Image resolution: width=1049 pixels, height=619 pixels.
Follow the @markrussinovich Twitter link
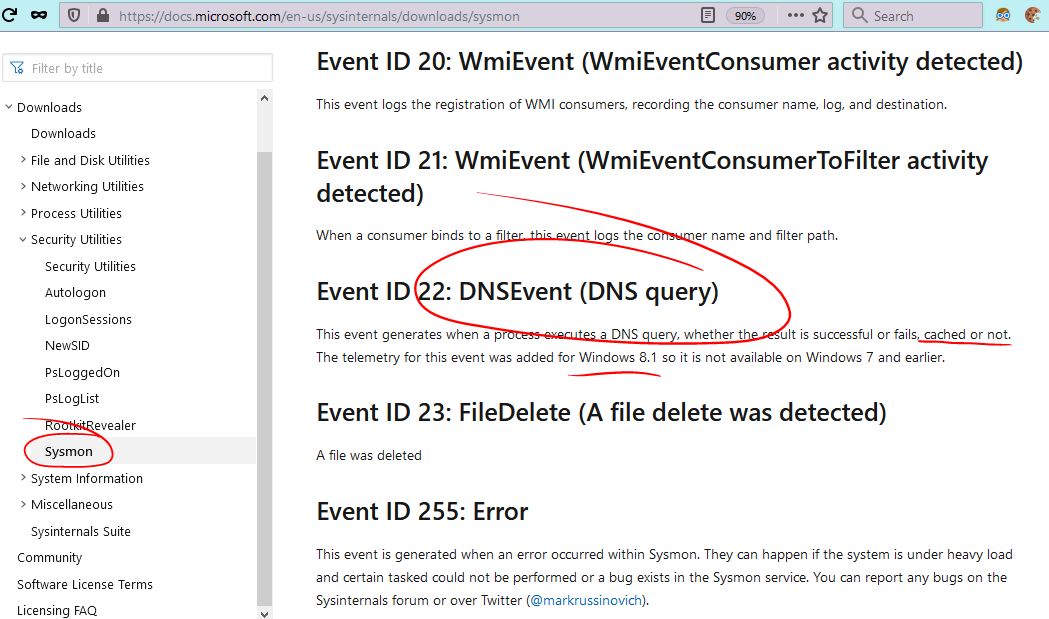586,600
